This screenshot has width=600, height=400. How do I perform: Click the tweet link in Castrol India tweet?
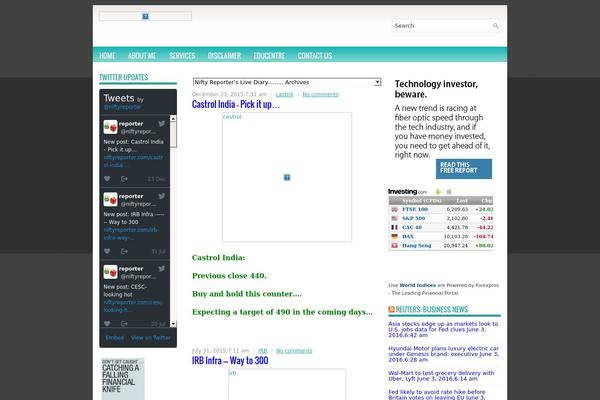(x=133, y=161)
